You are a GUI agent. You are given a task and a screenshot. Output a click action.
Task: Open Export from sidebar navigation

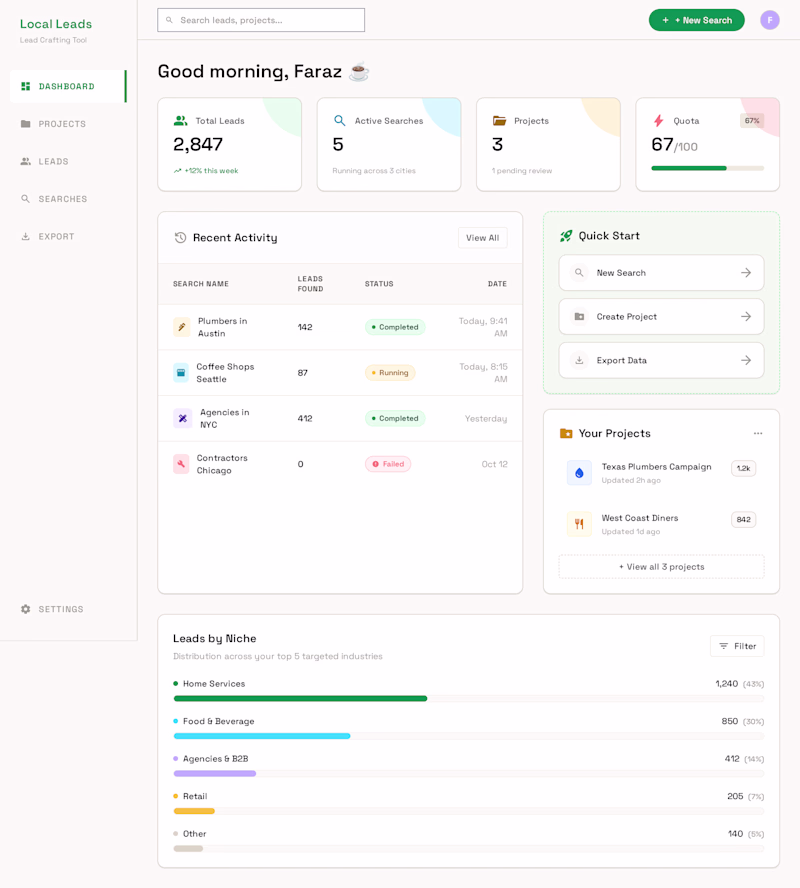(x=68, y=237)
